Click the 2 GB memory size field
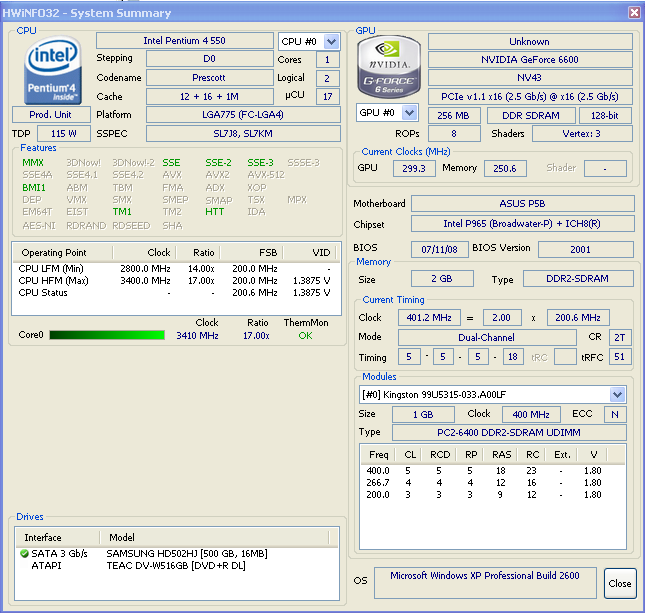The image size is (645, 613). click(442, 279)
